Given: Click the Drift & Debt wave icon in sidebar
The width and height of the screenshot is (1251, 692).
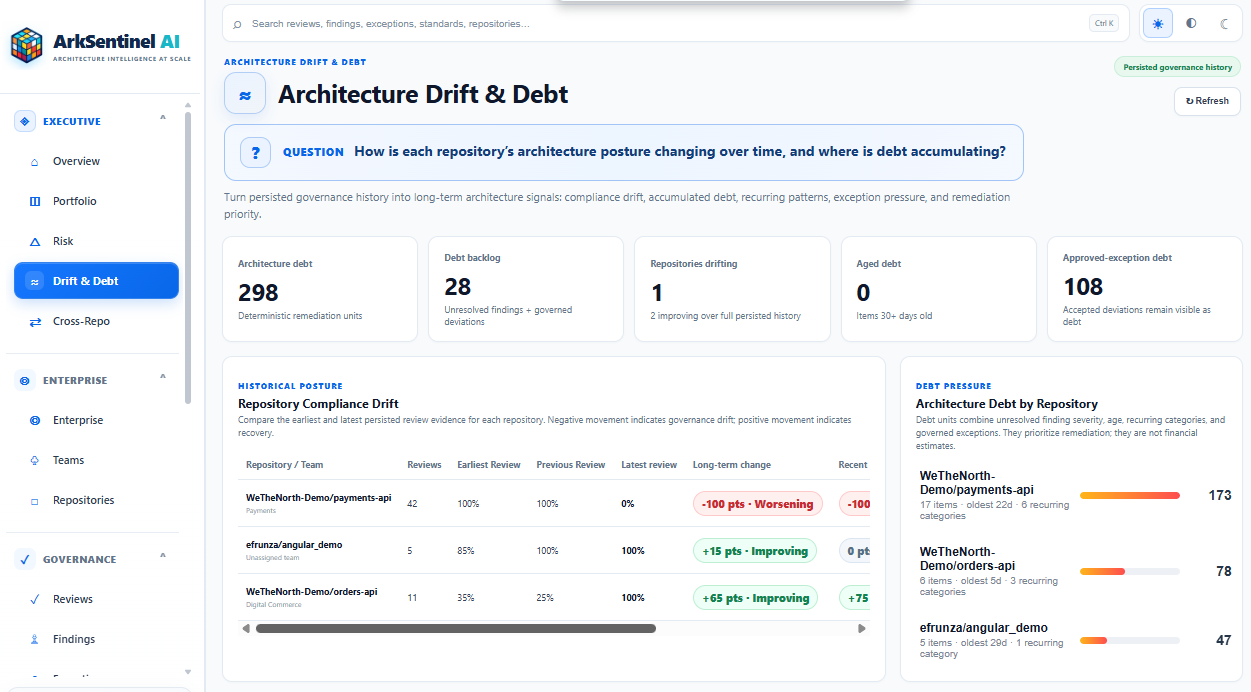Looking at the screenshot, I should coord(35,281).
